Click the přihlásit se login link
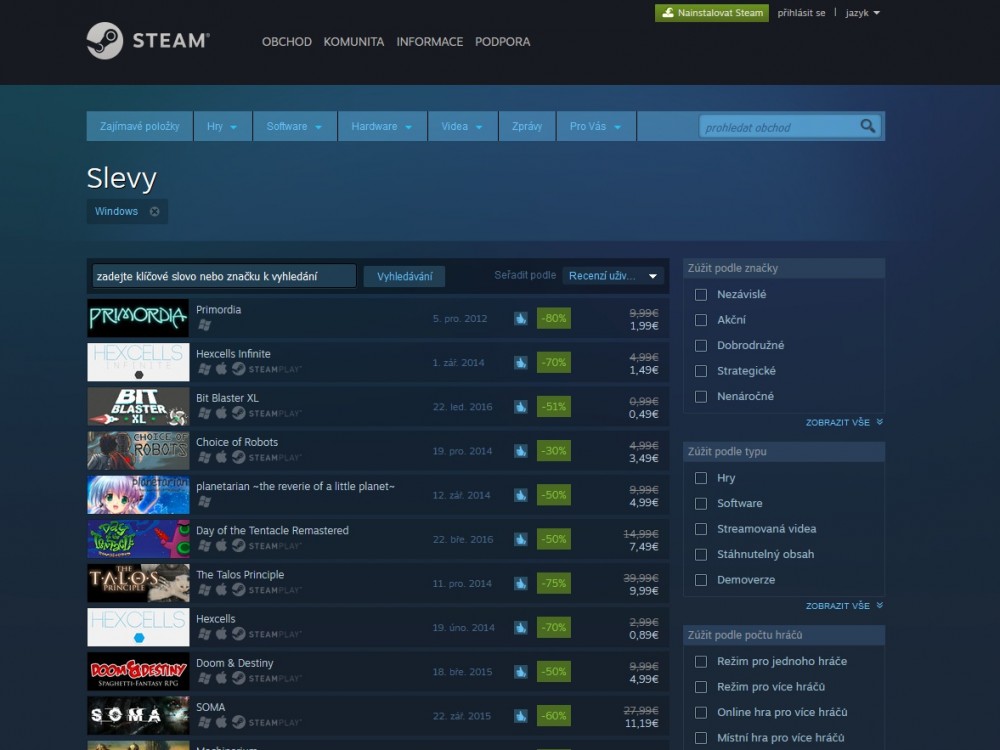 pos(801,13)
